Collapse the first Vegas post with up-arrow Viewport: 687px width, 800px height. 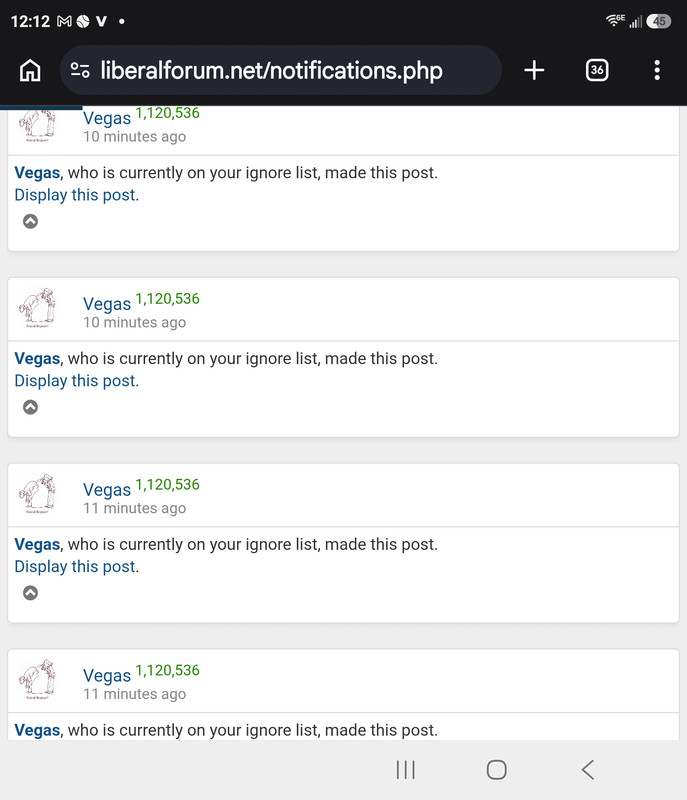point(31,221)
